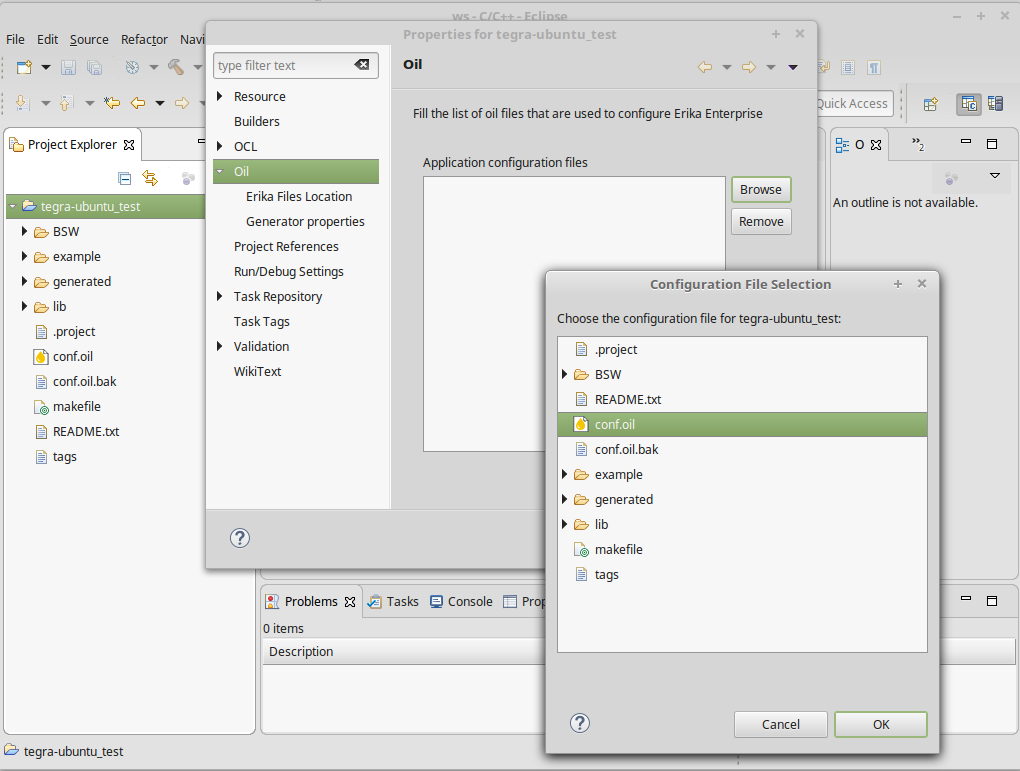Click the forward arrow in the Properties dialog header
Image resolution: width=1020 pixels, height=771 pixels.
[749, 67]
